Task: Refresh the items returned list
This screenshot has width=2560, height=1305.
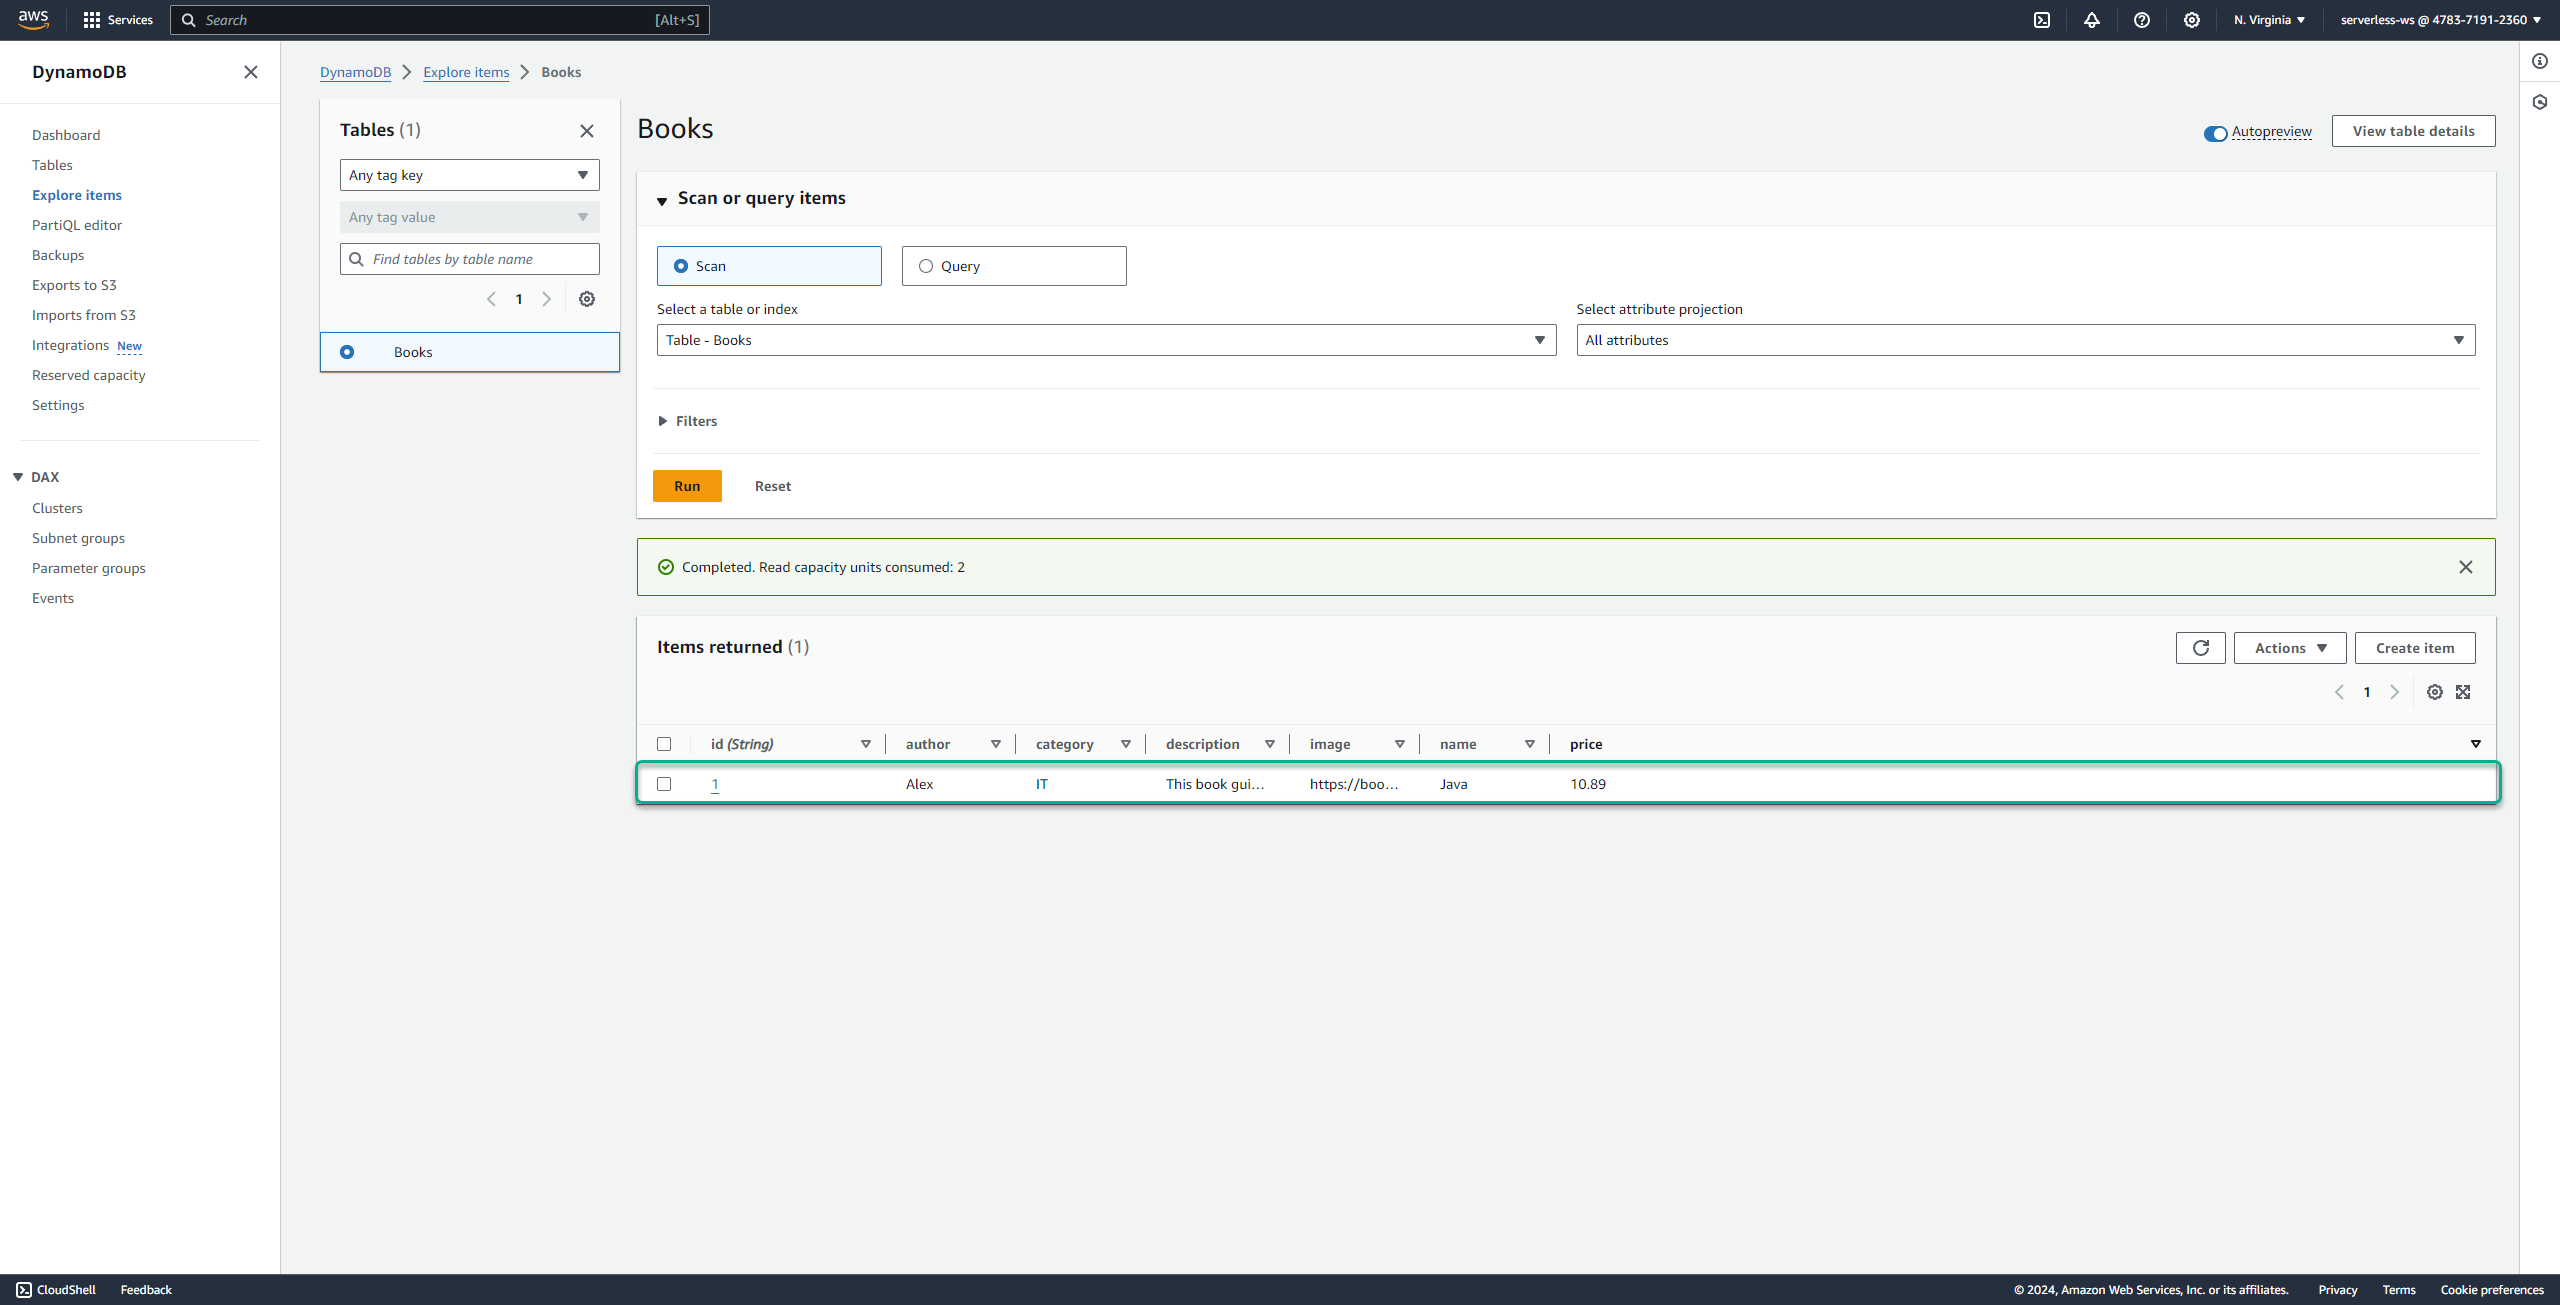Action: click(2201, 648)
